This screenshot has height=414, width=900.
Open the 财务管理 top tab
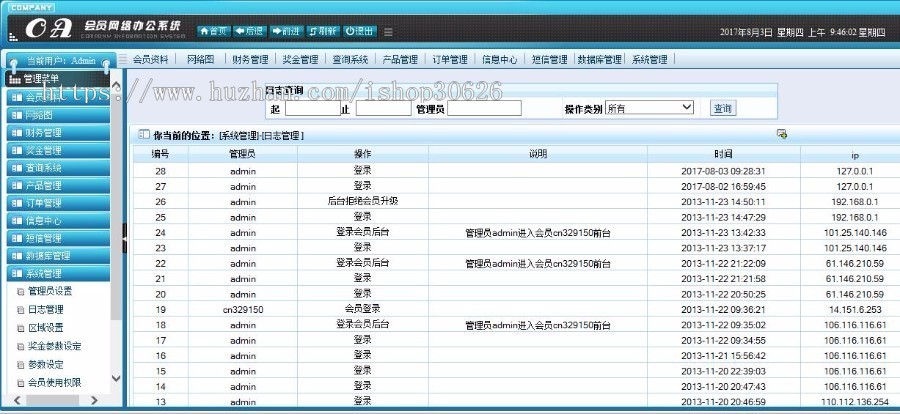250,59
